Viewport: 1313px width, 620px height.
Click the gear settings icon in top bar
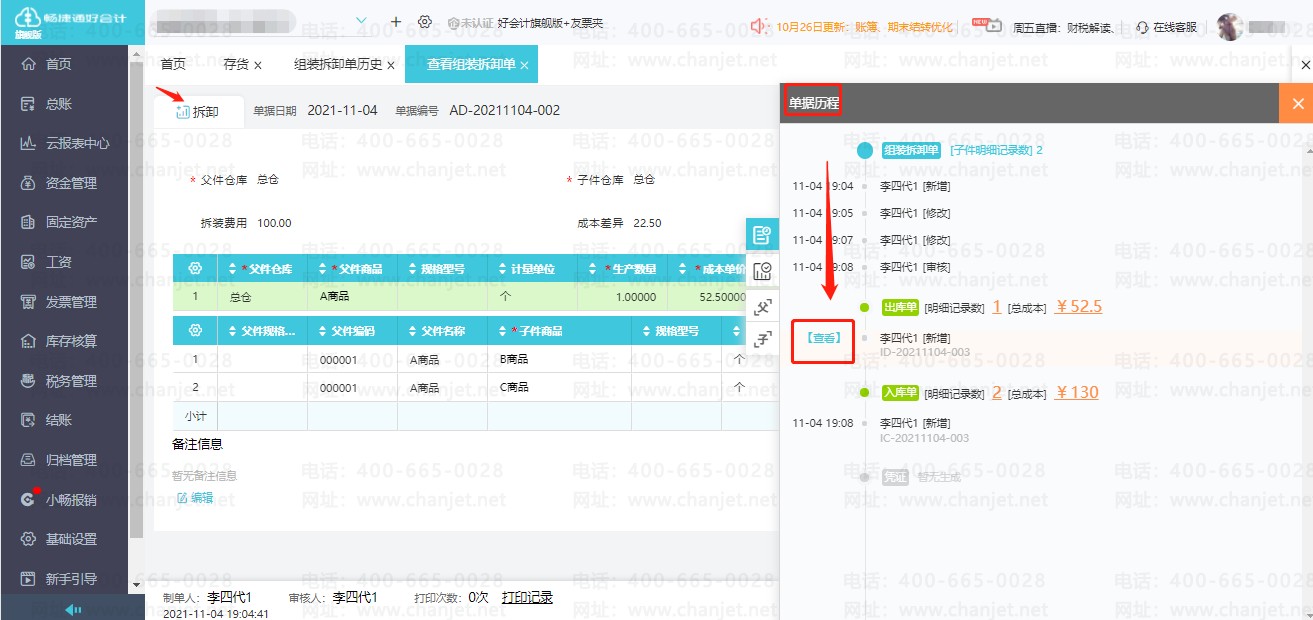pyautogui.click(x=425, y=22)
